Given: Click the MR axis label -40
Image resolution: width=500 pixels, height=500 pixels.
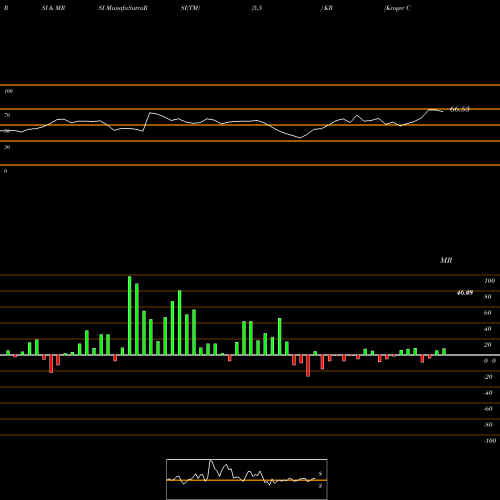Looking at the screenshot, I should tap(488, 393).
